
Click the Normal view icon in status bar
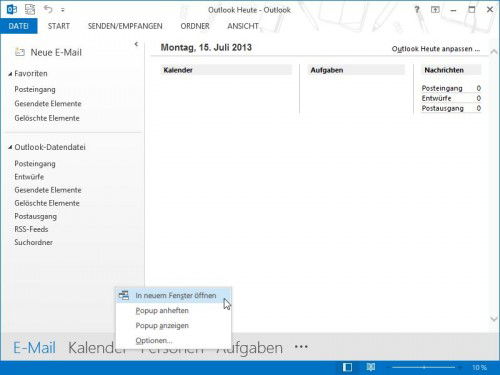pos(347,367)
